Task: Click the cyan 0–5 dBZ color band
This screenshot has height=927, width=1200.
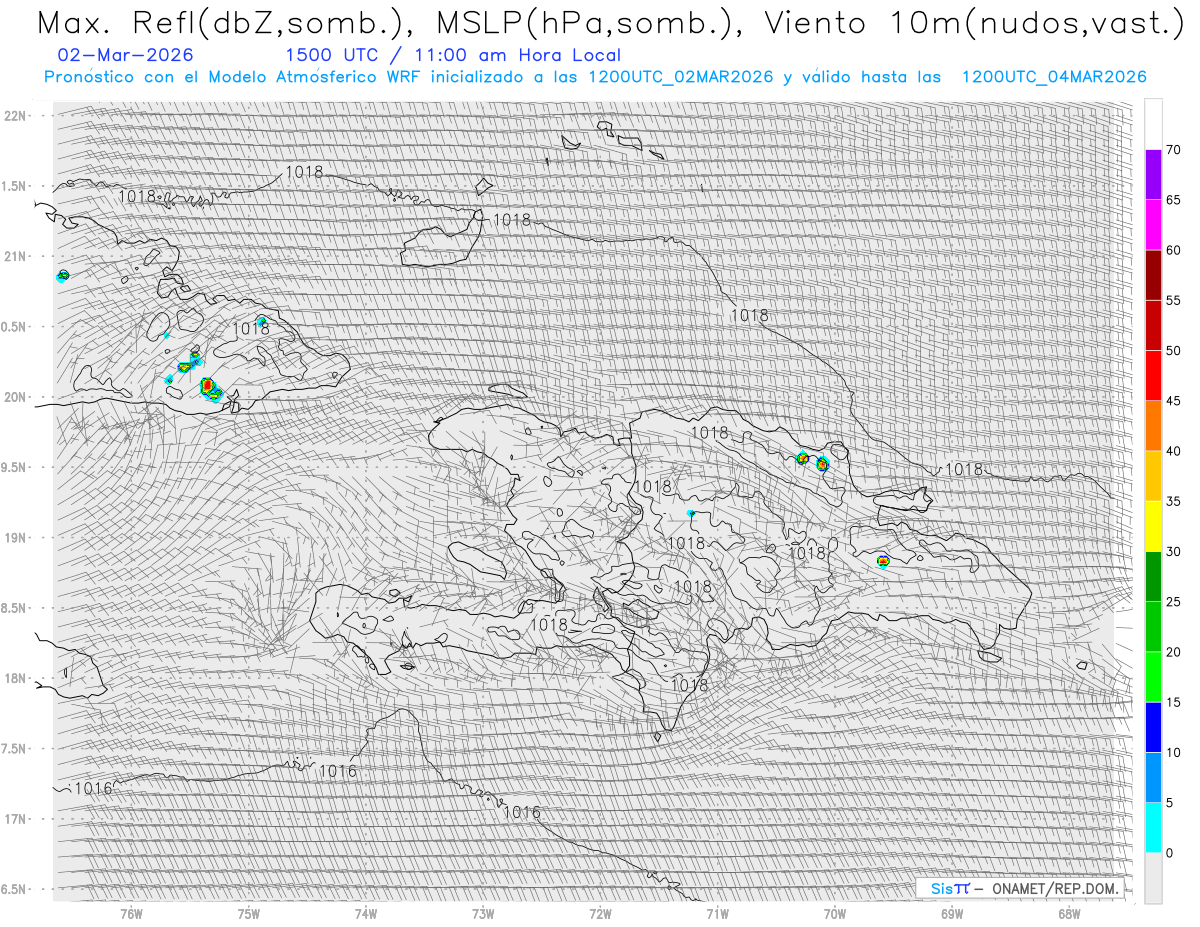Action: (x=1153, y=827)
